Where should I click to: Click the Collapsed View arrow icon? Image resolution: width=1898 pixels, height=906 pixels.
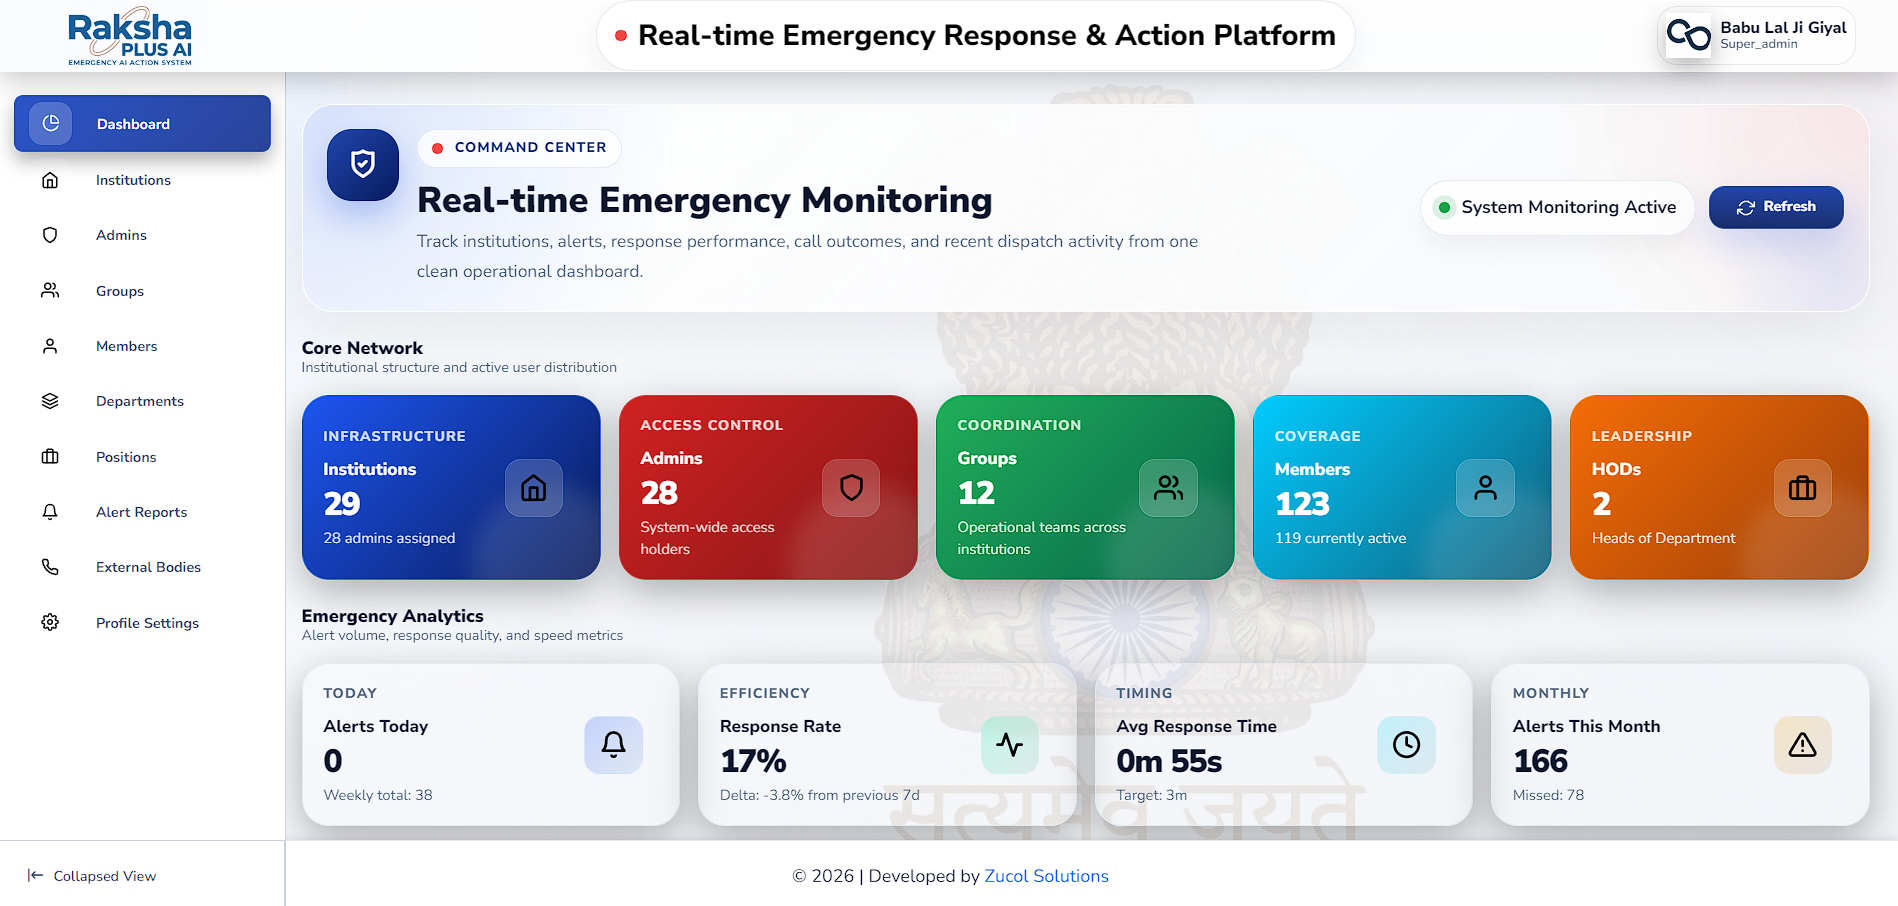[36, 876]
